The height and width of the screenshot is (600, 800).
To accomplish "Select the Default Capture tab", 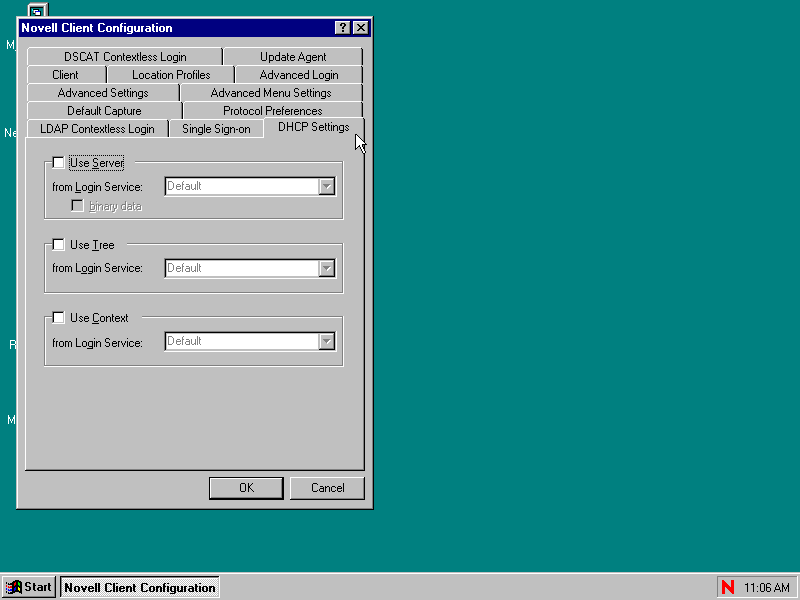I will tap(104, 111).
